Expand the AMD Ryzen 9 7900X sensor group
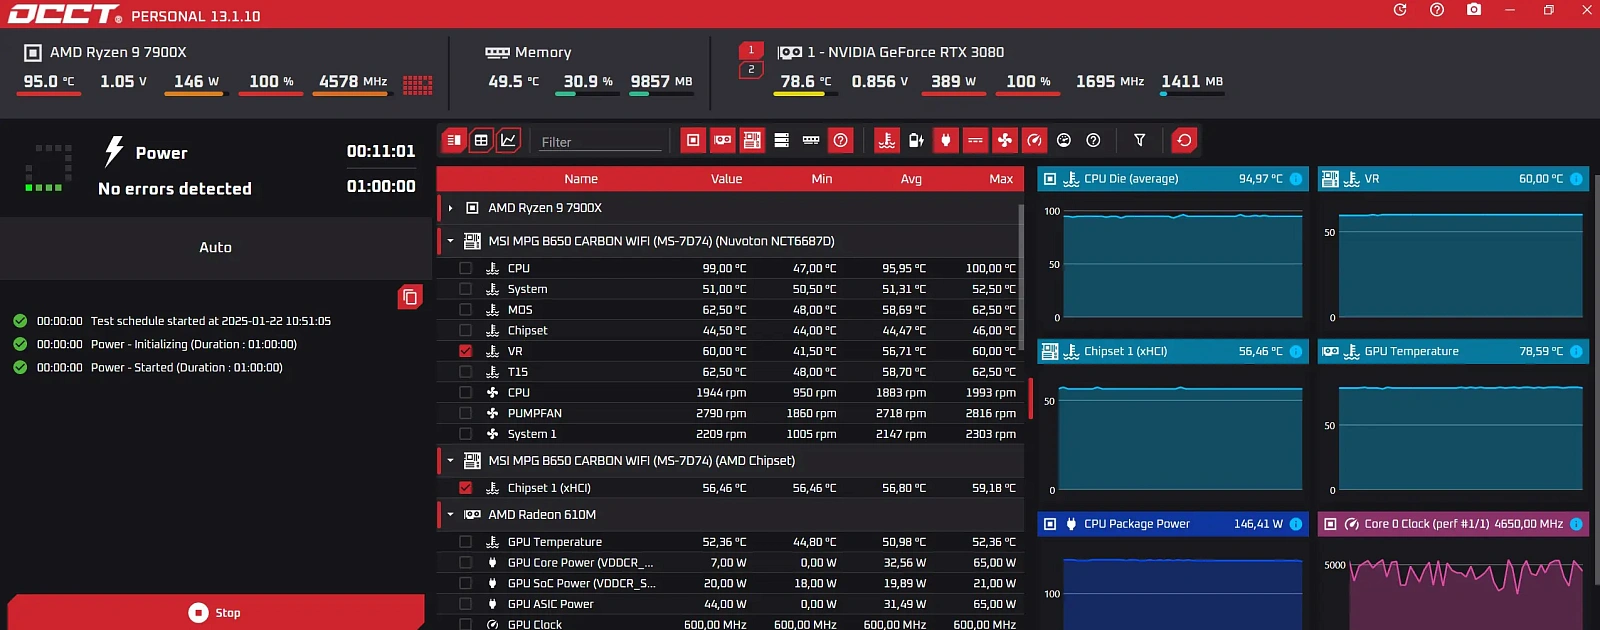 [x=451, y=208]
